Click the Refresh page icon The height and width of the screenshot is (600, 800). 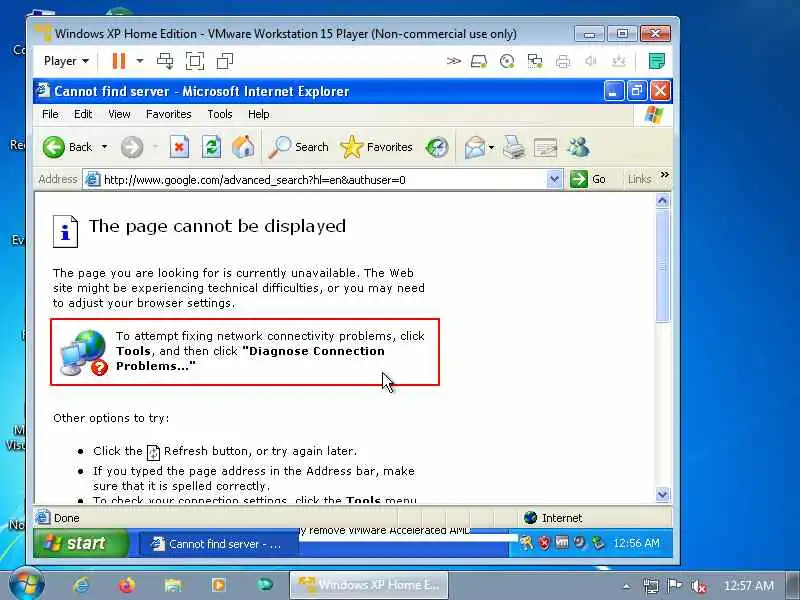(211, 147)
